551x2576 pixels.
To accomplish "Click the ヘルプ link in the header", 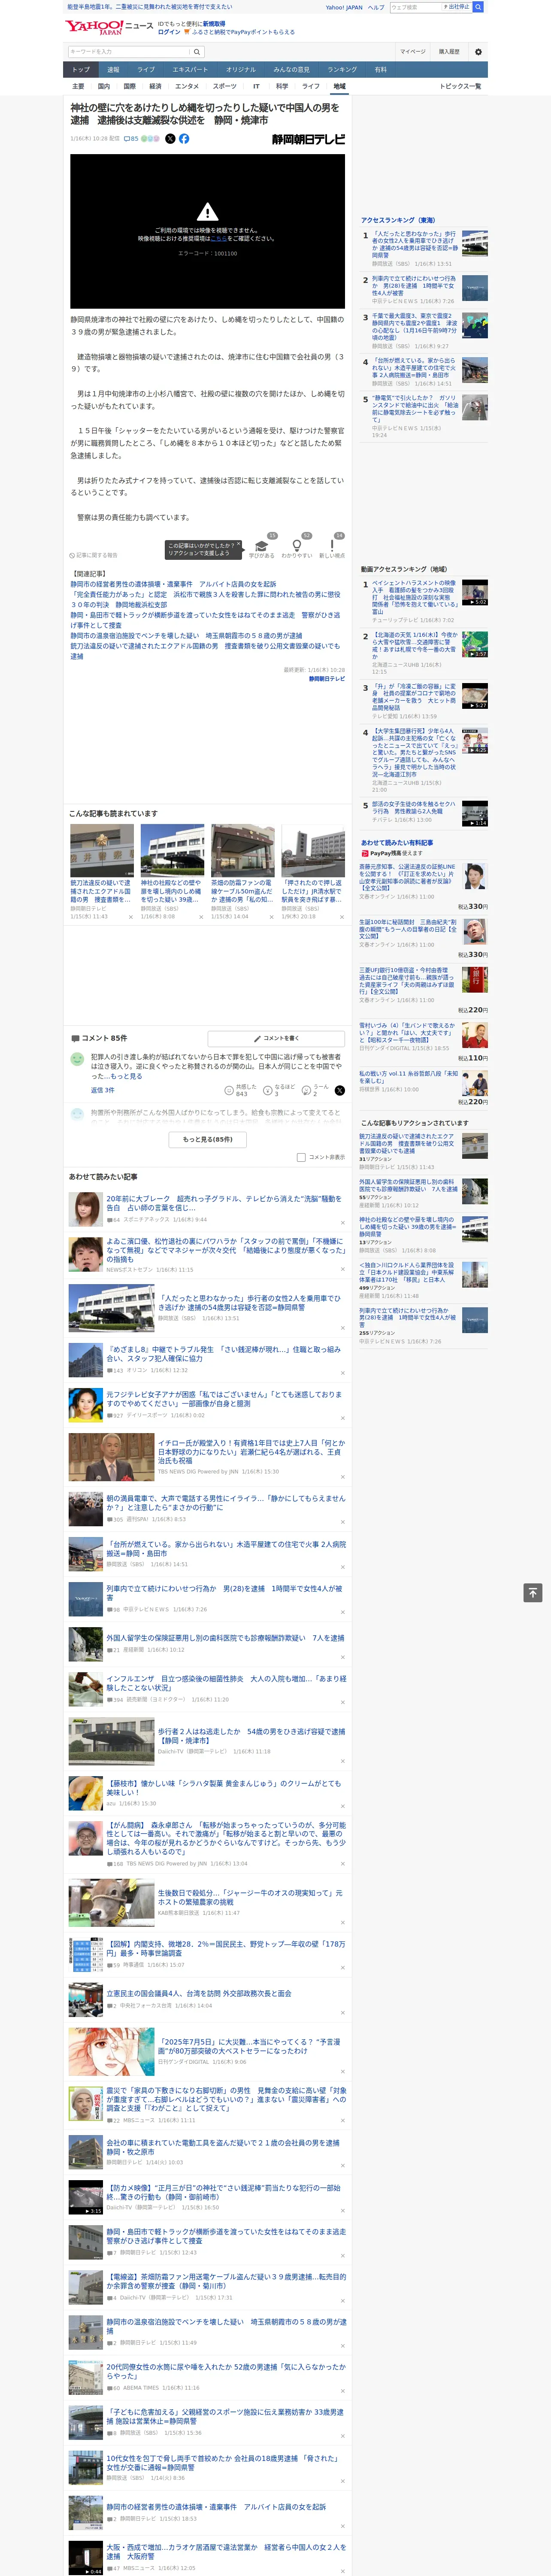I will (x=375, y=7).
